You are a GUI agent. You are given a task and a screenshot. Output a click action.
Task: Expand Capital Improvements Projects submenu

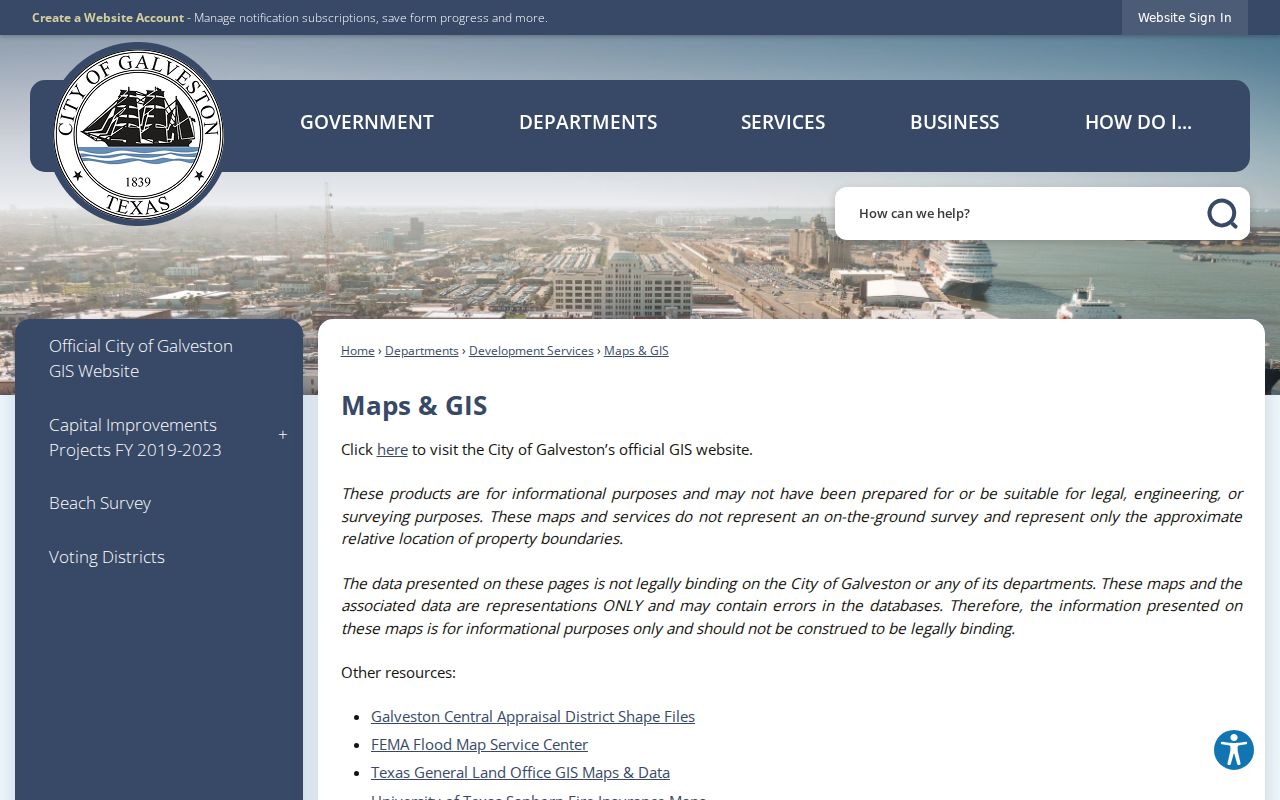coord(283,435)
